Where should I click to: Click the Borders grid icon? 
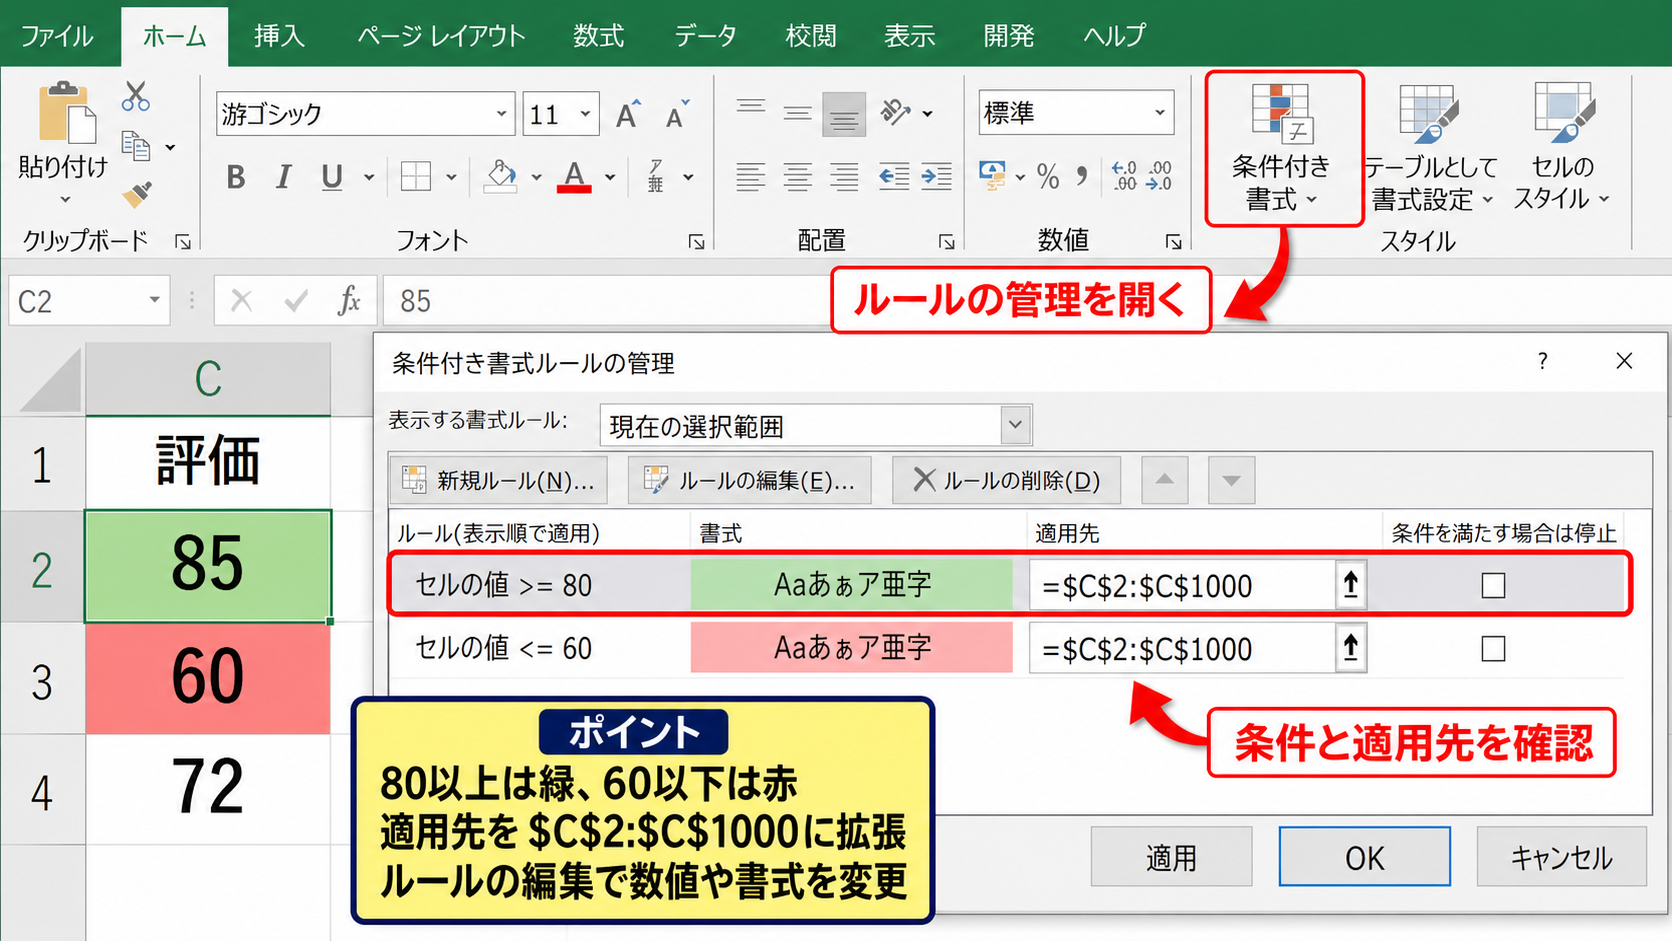415,177
